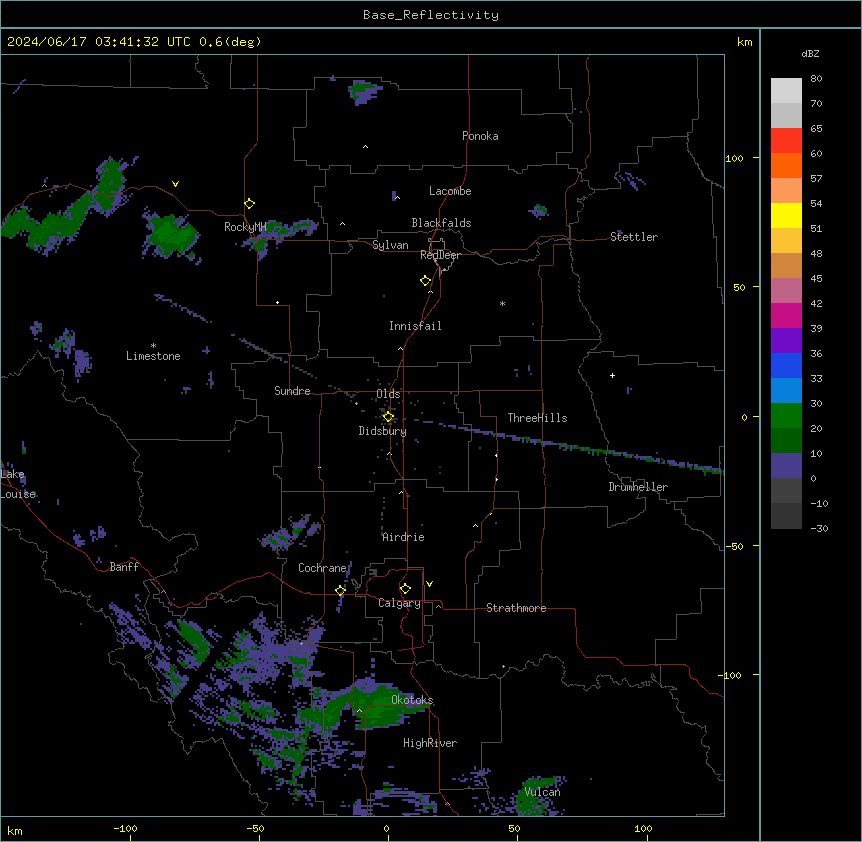Click the Limestone label
This screenshot has width=862, height=842.
tap(153, 356)
